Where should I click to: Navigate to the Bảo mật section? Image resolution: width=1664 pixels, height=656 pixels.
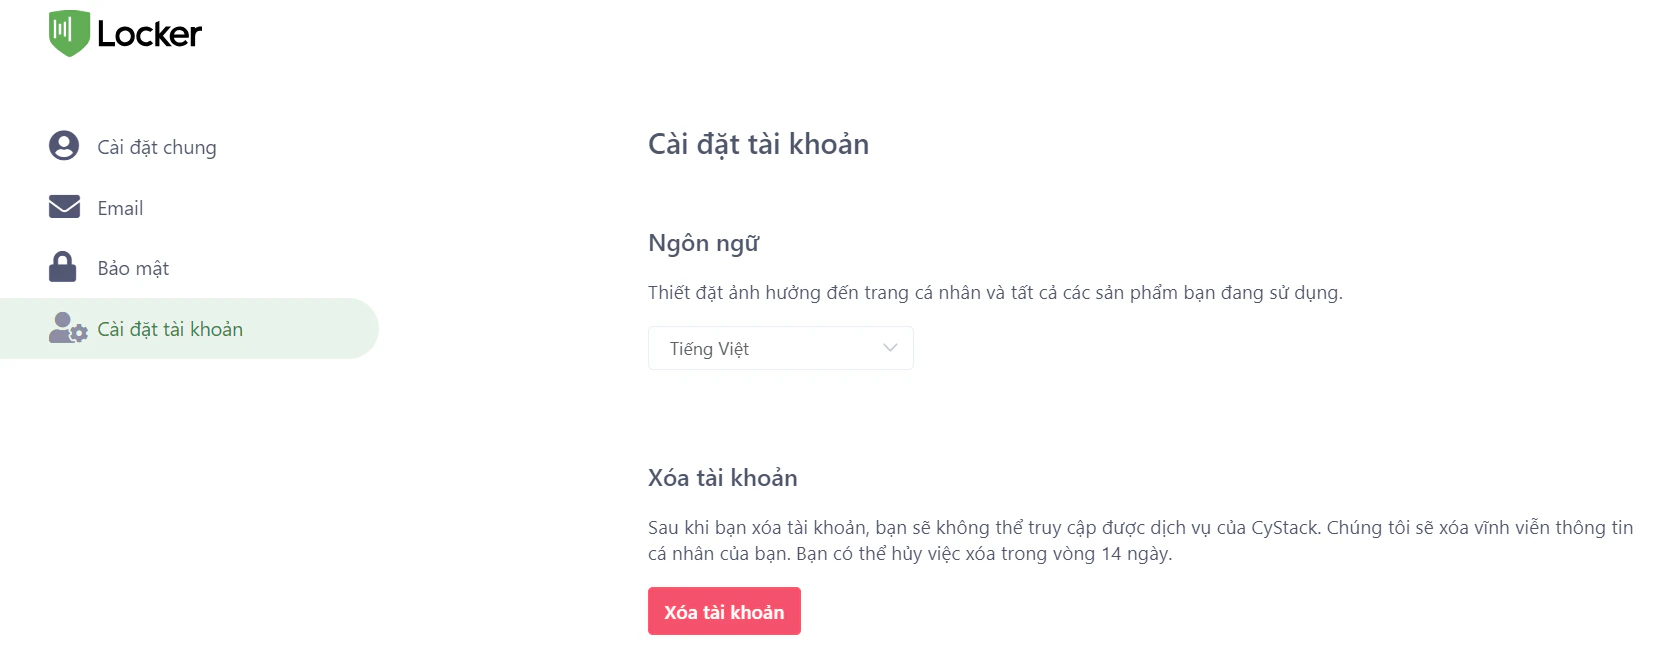coord(132,267)
